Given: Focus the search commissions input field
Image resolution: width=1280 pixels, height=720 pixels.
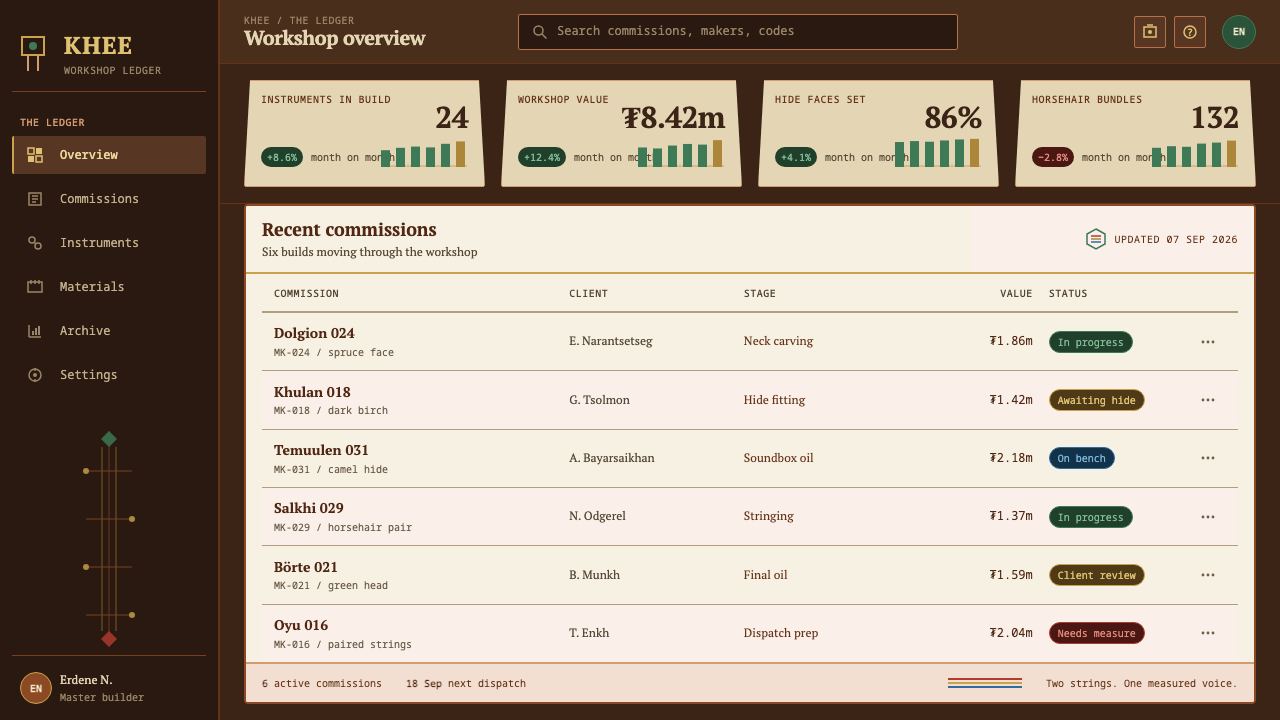Looking at the screenshot, I should [x=738, y=32].
